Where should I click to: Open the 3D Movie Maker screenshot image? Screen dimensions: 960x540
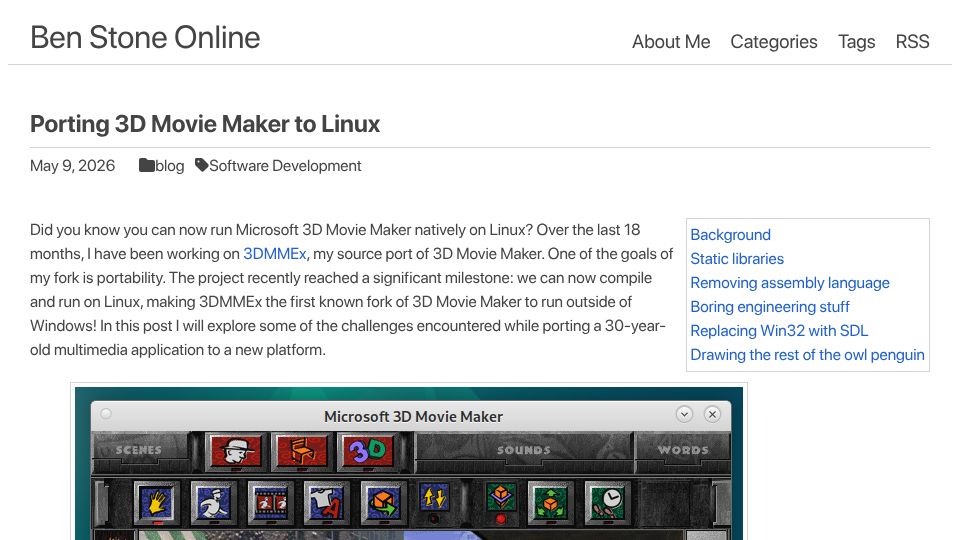(409, 463)
